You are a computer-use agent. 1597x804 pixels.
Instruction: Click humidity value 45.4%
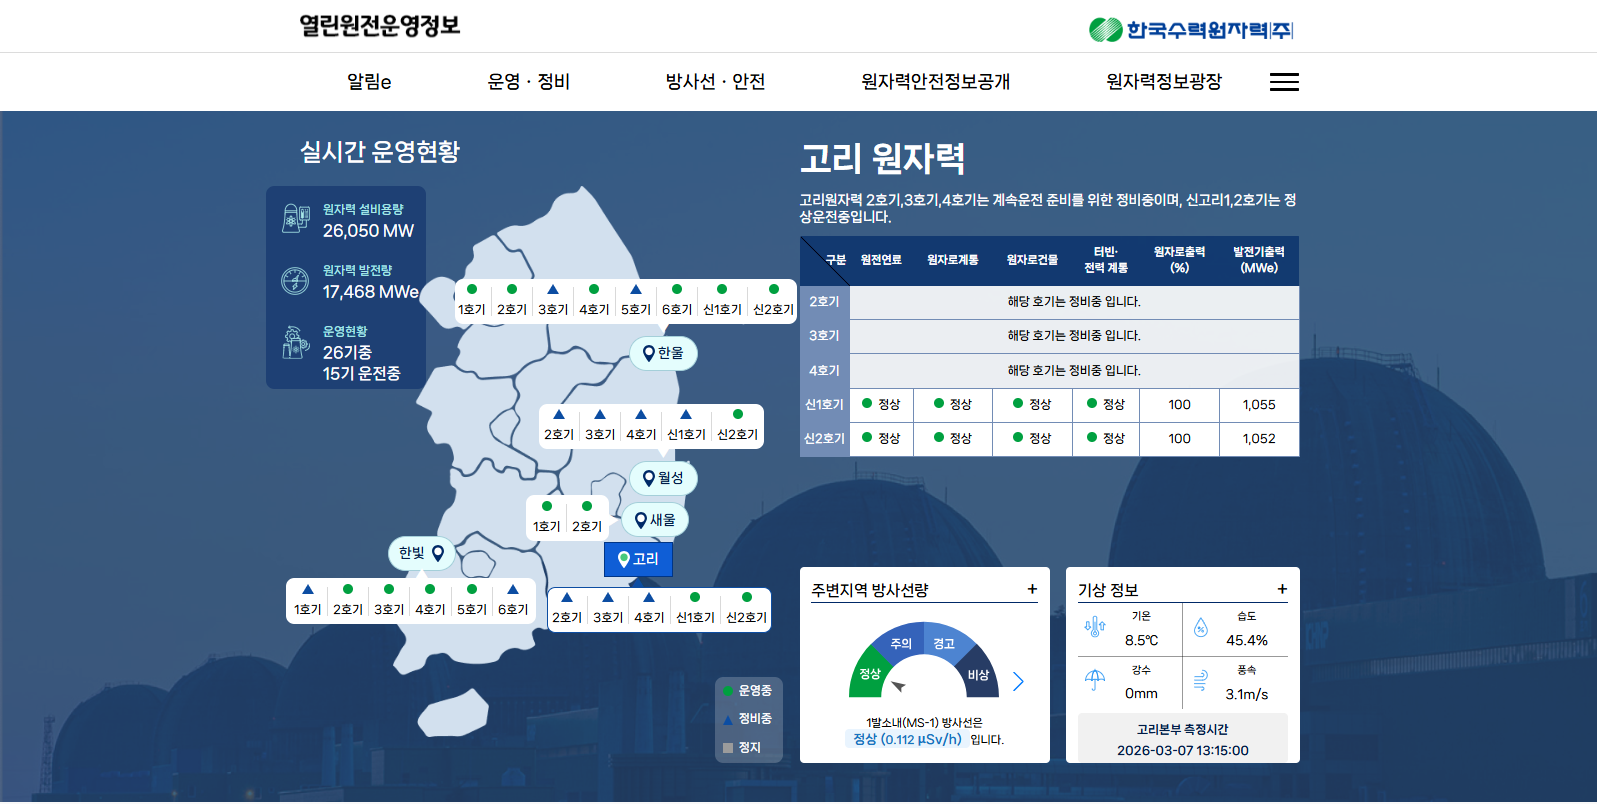pos(1247,640)
